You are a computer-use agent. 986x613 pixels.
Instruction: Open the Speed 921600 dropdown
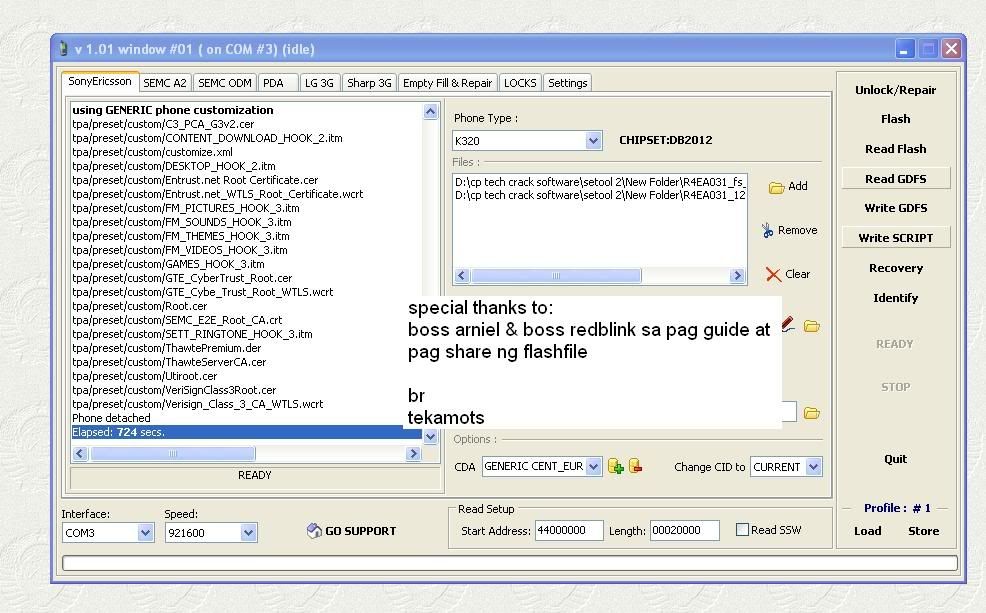tap(248, 533)
